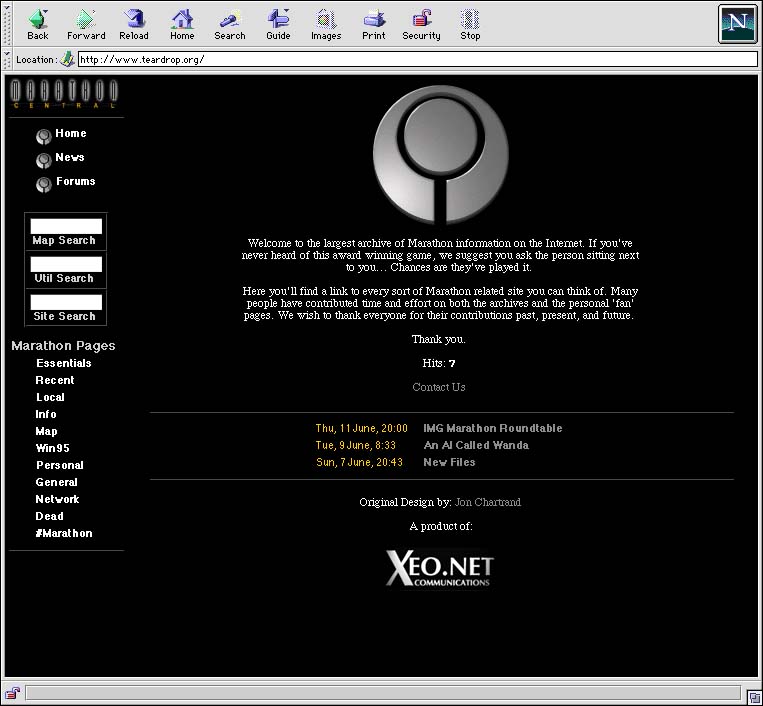Open the Essentials page link

click(x=63, y=363)
